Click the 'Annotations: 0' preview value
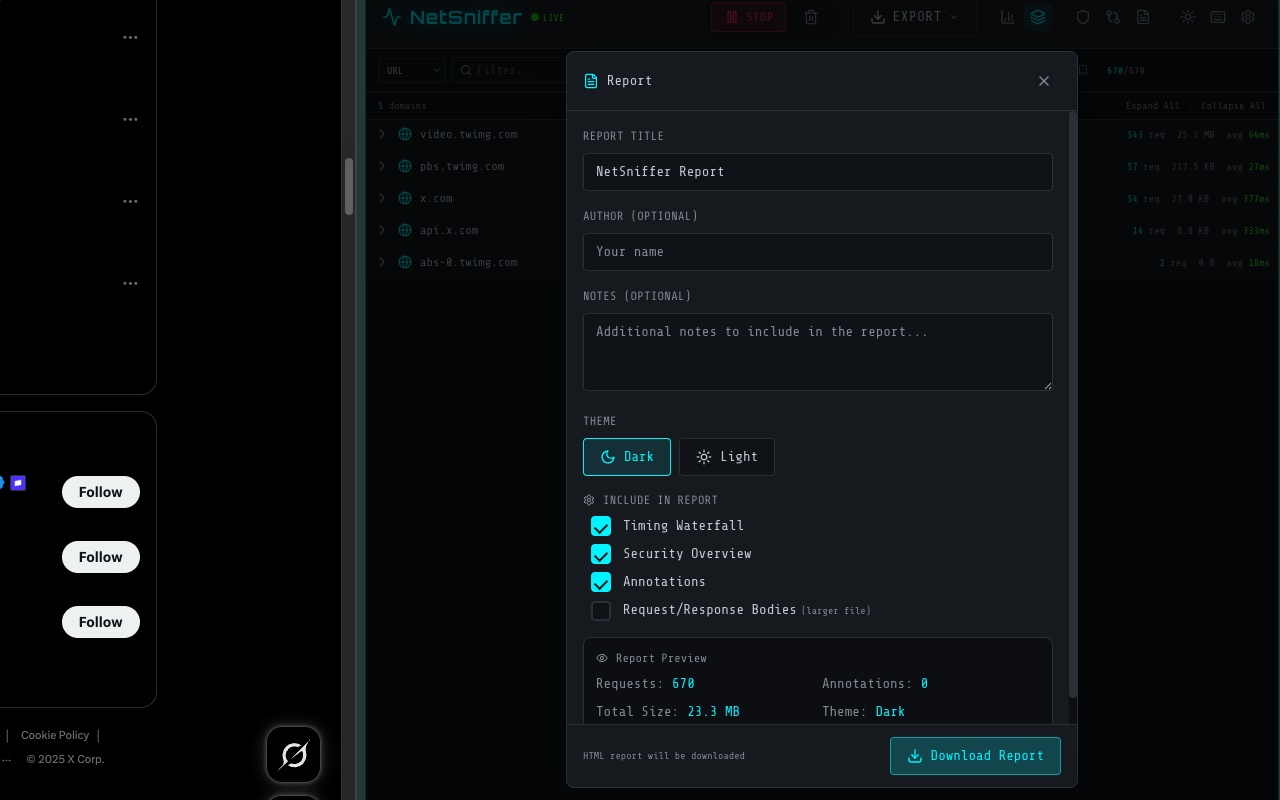Viewport: 1280px width, 800px height. (875, 684)
